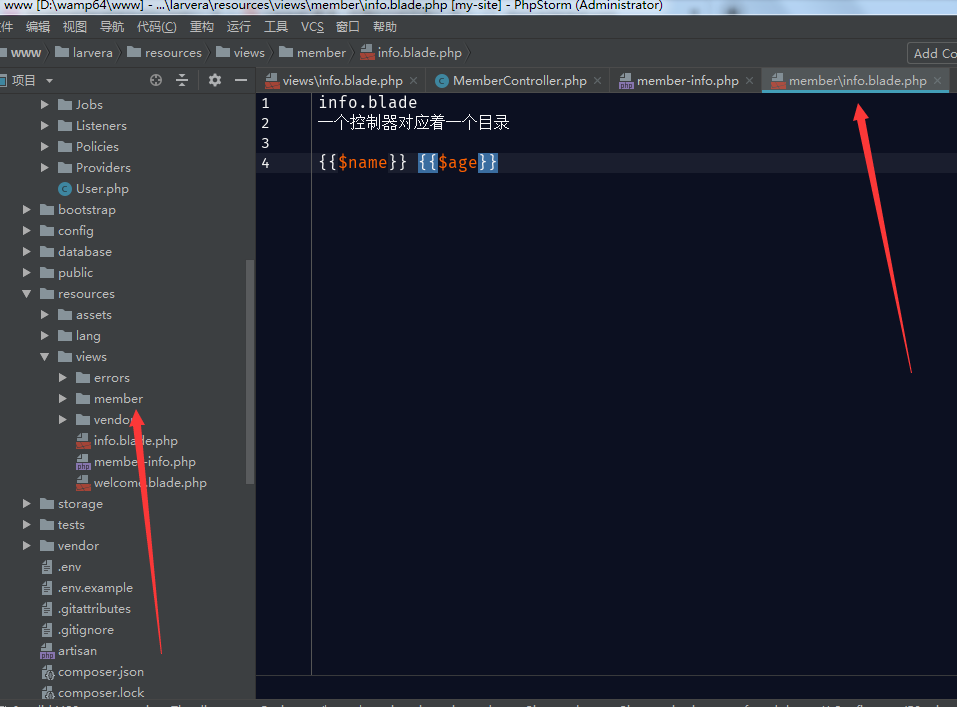957x707 pixels.
Task: Collapse the resources folder
Action: point(27,294)
